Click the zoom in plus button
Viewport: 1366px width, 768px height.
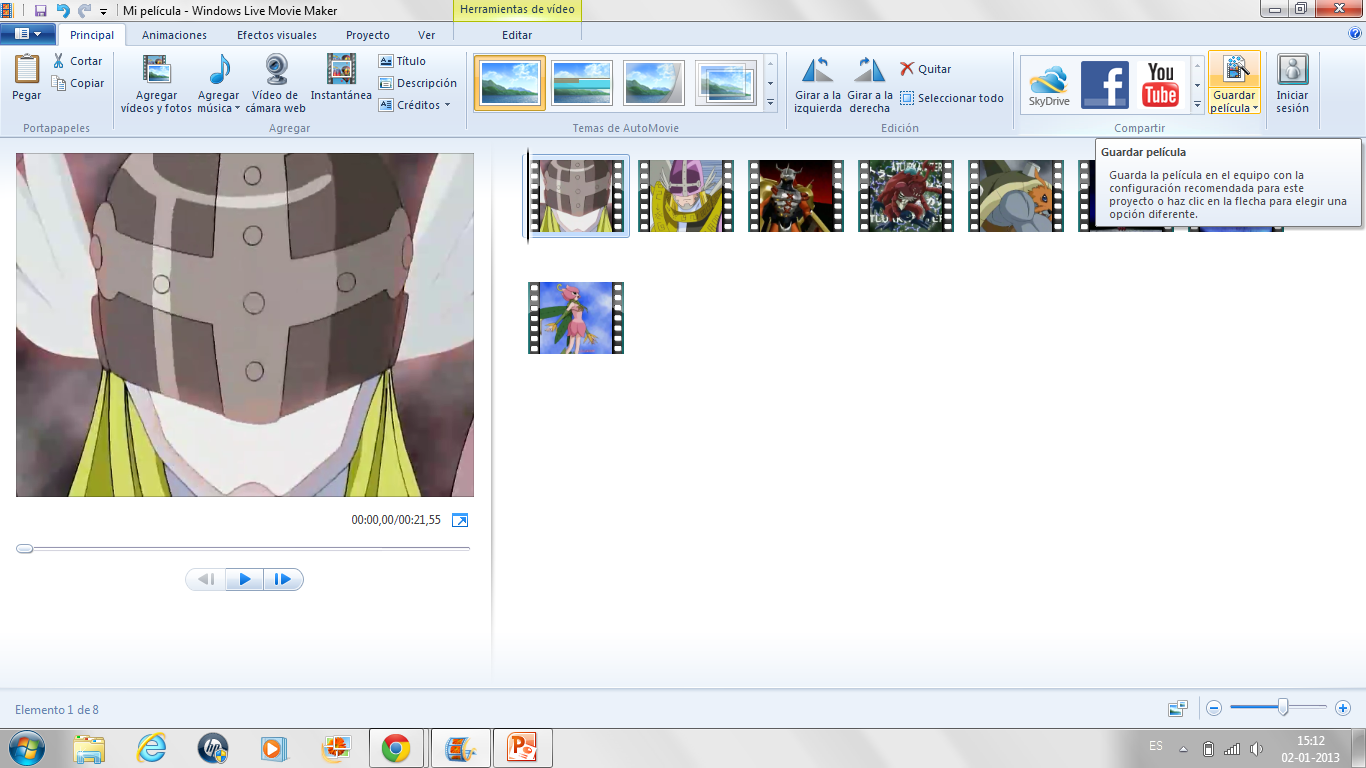point(1343,708)
